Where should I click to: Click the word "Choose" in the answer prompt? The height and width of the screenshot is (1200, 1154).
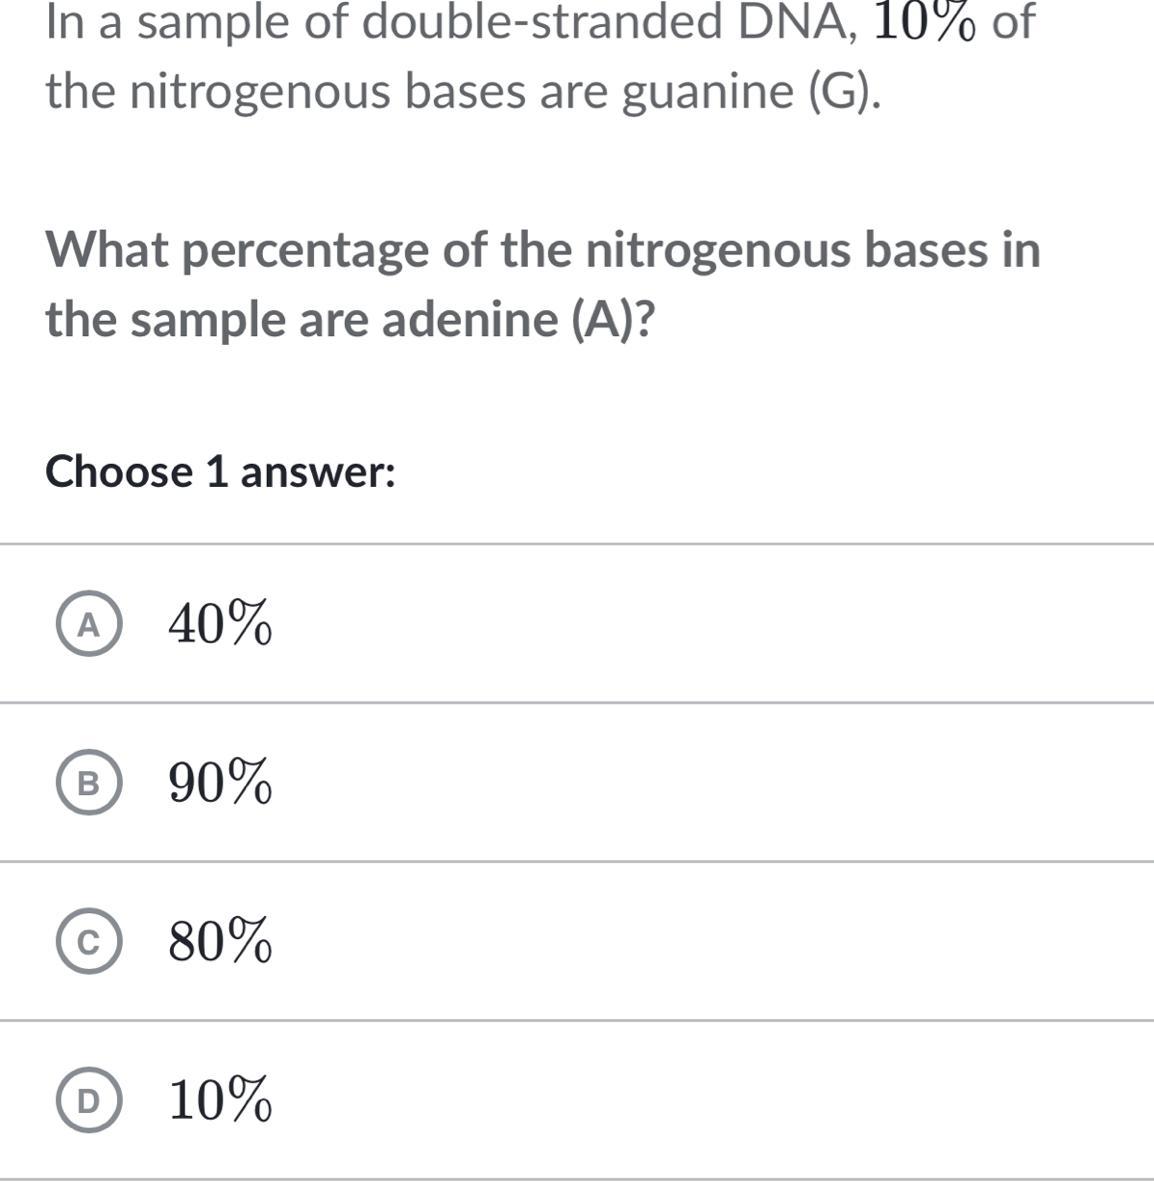pyautogui.click(x=118, y=472)
